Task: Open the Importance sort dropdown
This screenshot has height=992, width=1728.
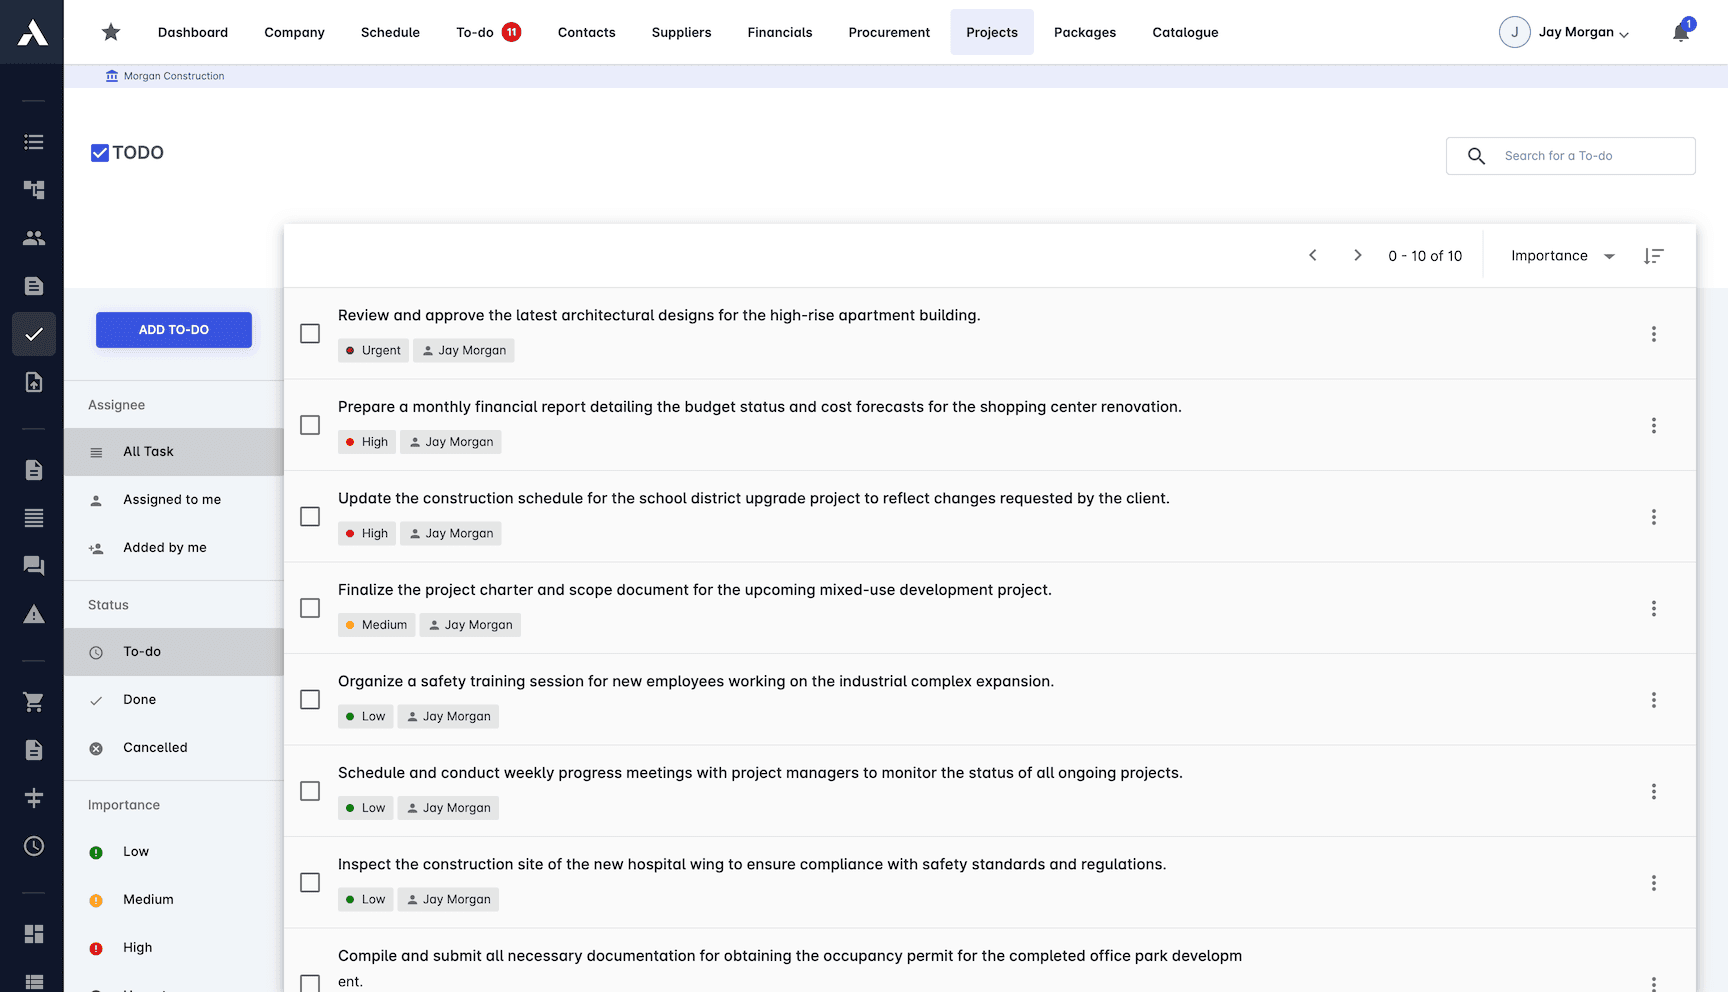Action: pos(1560,255)
